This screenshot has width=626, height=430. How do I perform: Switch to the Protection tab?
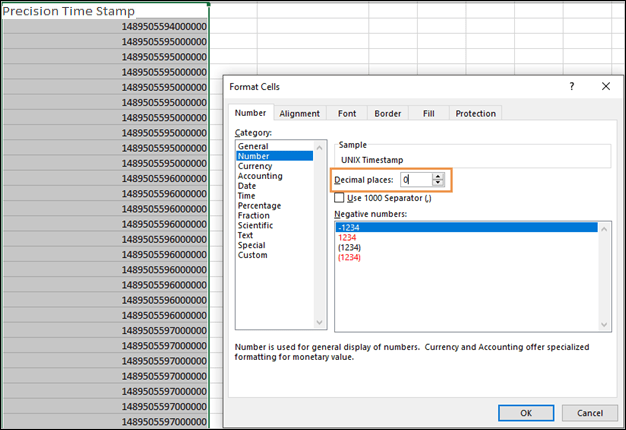(475, 113)
